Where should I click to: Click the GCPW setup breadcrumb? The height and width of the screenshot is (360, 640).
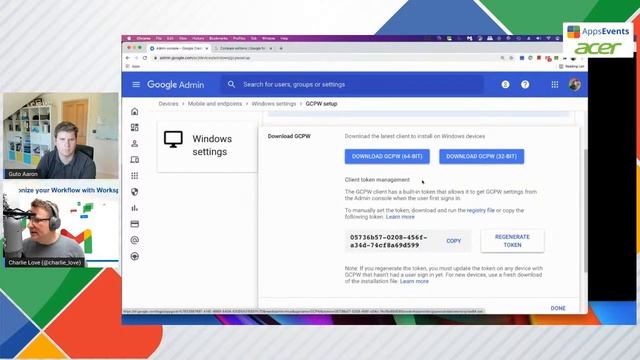pos(321,104)
